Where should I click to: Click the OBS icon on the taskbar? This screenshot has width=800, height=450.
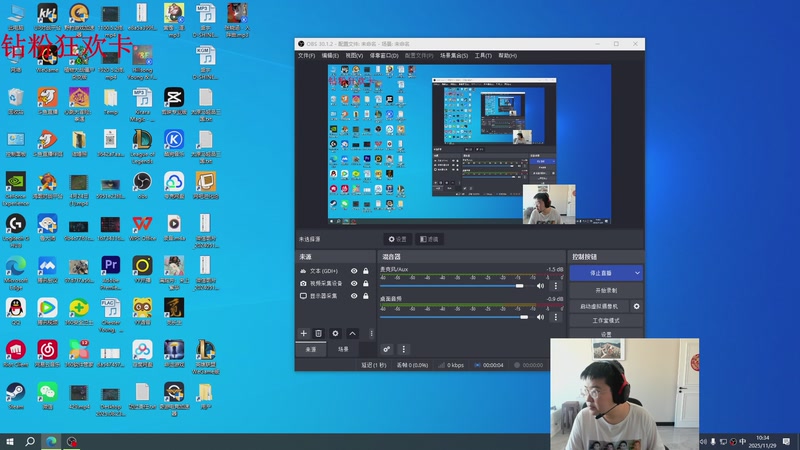coord(72,441)
